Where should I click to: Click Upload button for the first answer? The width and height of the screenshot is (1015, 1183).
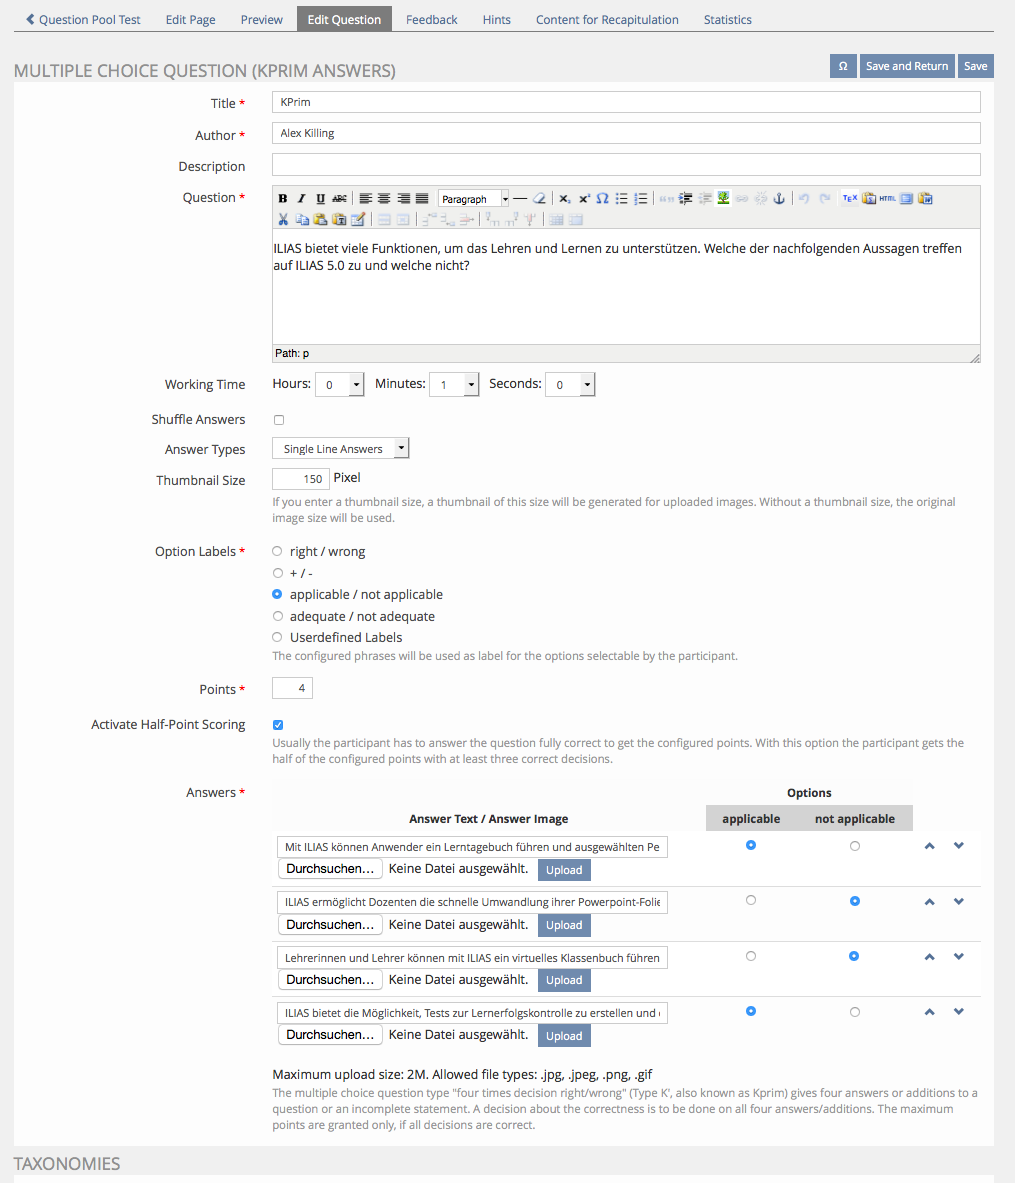[x=564, y=870]
